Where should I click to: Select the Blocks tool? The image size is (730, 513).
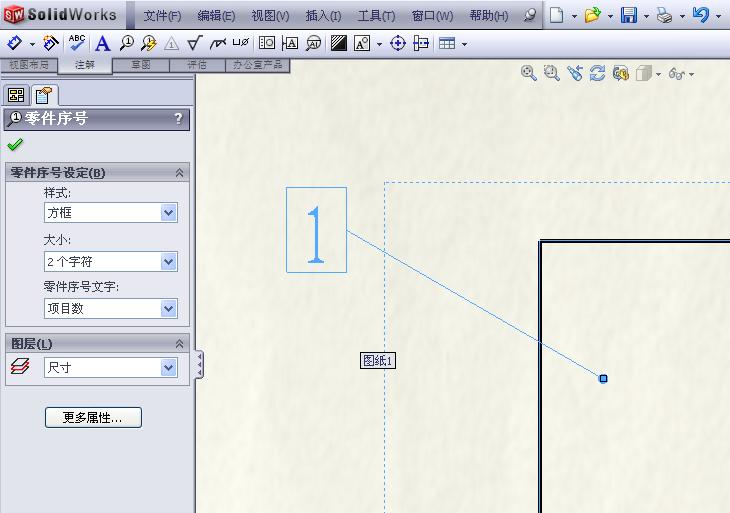coord(362,43)
